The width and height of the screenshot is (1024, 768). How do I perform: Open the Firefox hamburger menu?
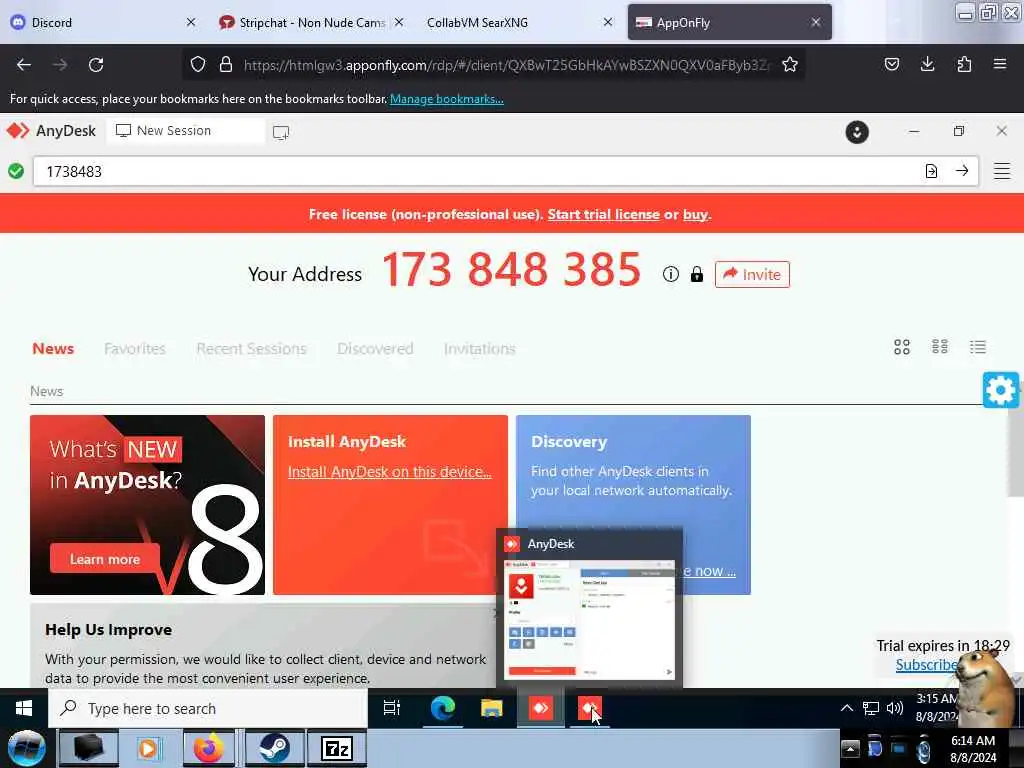pos(1000,65)
